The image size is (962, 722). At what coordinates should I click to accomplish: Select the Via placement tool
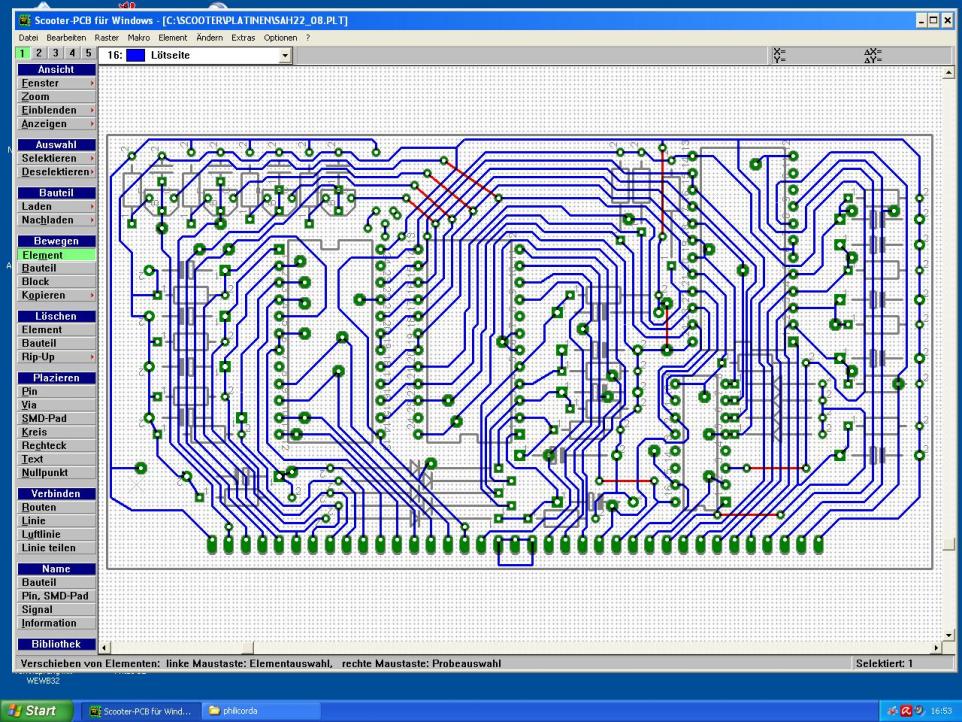(30, 405)
